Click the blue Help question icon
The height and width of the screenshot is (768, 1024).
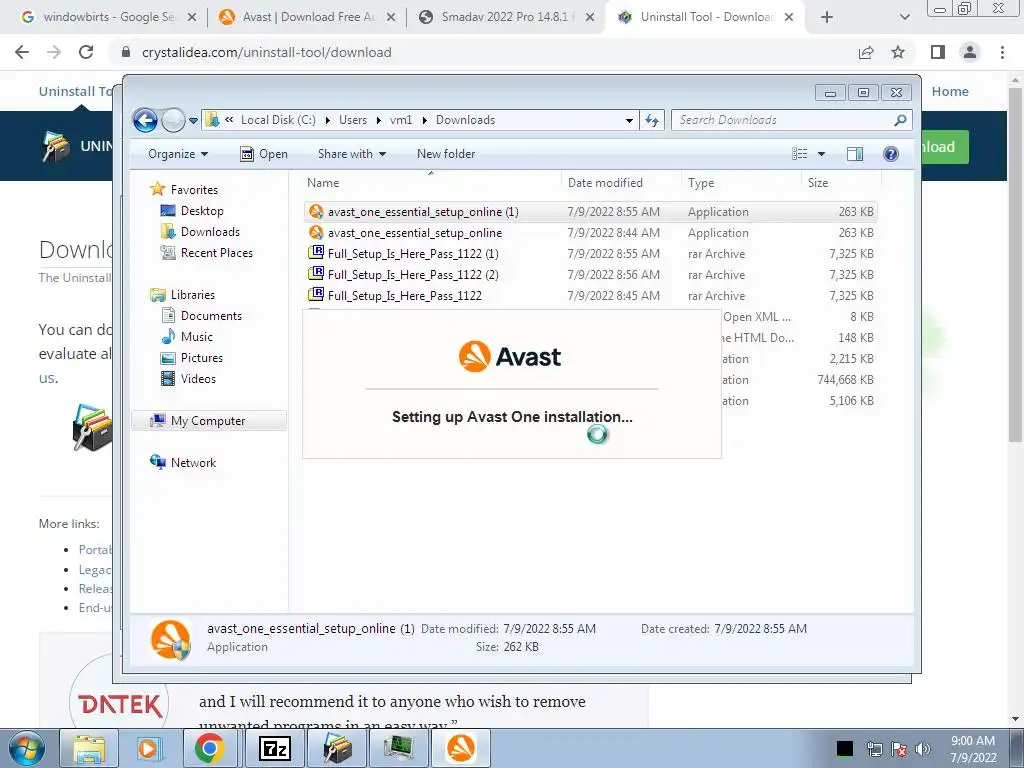(x=891, y=154)
